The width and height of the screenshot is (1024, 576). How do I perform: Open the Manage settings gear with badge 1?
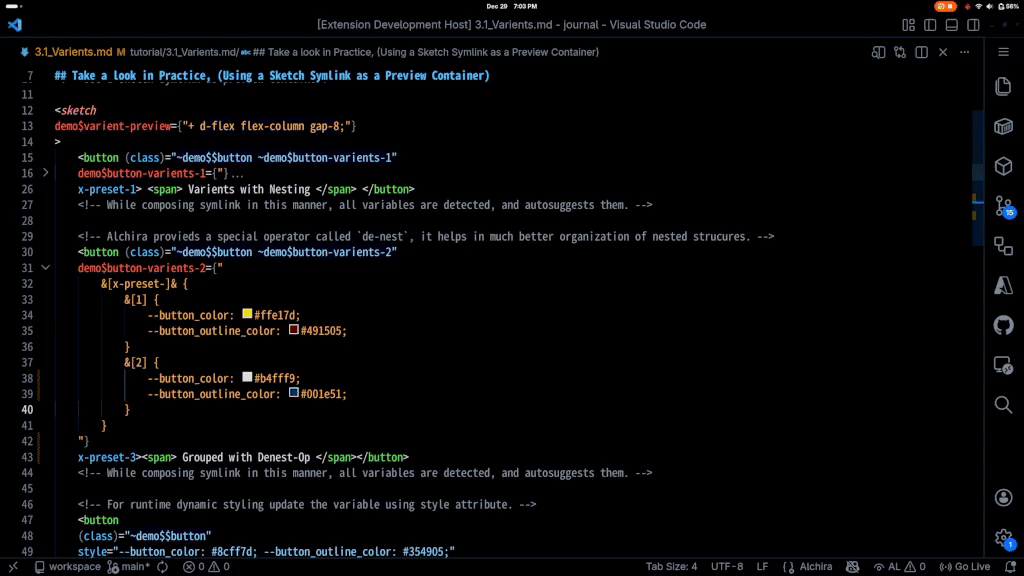(x=1004, y=539)
